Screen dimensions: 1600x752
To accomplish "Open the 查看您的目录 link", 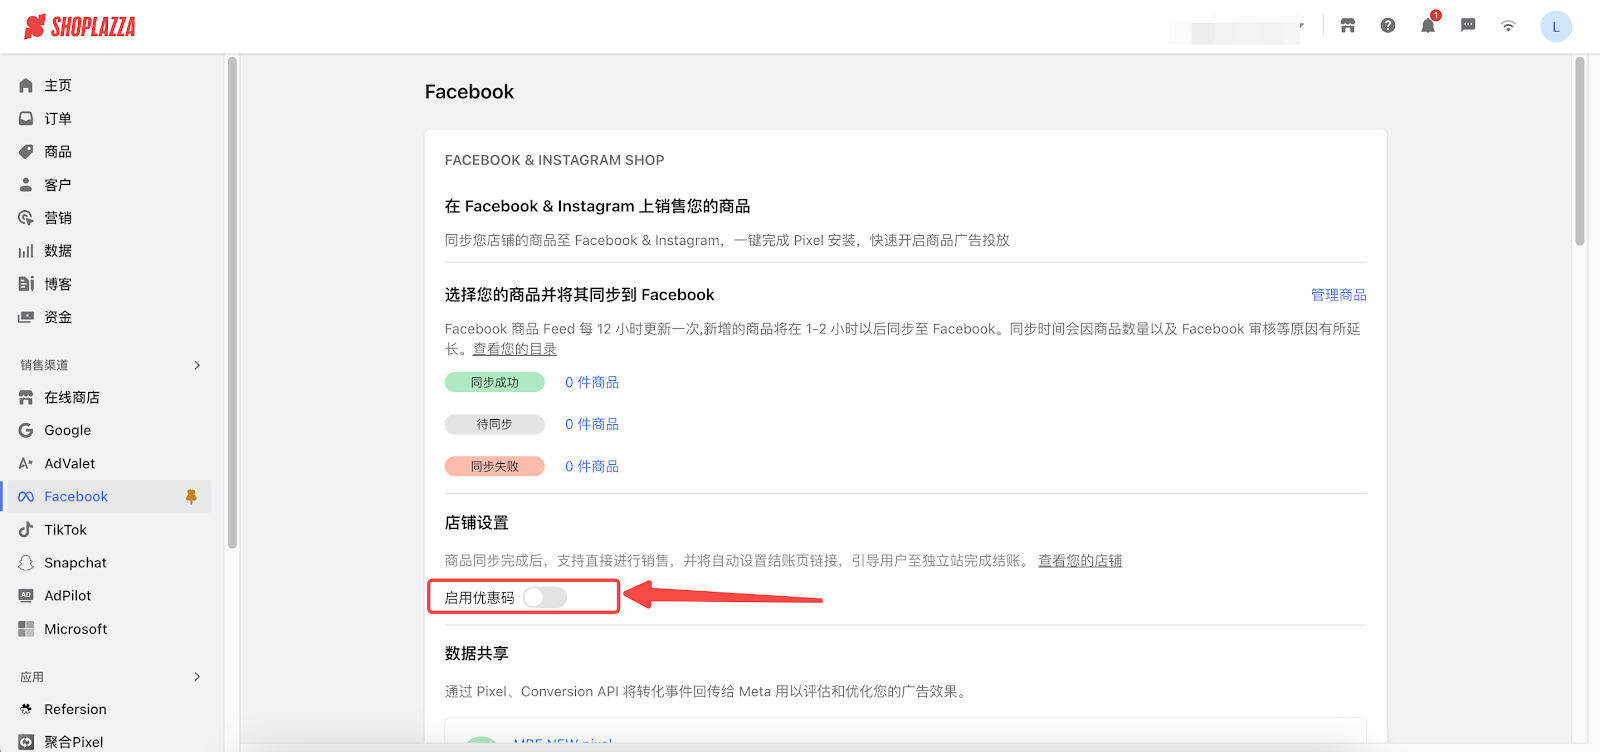I will pos(514,349).
